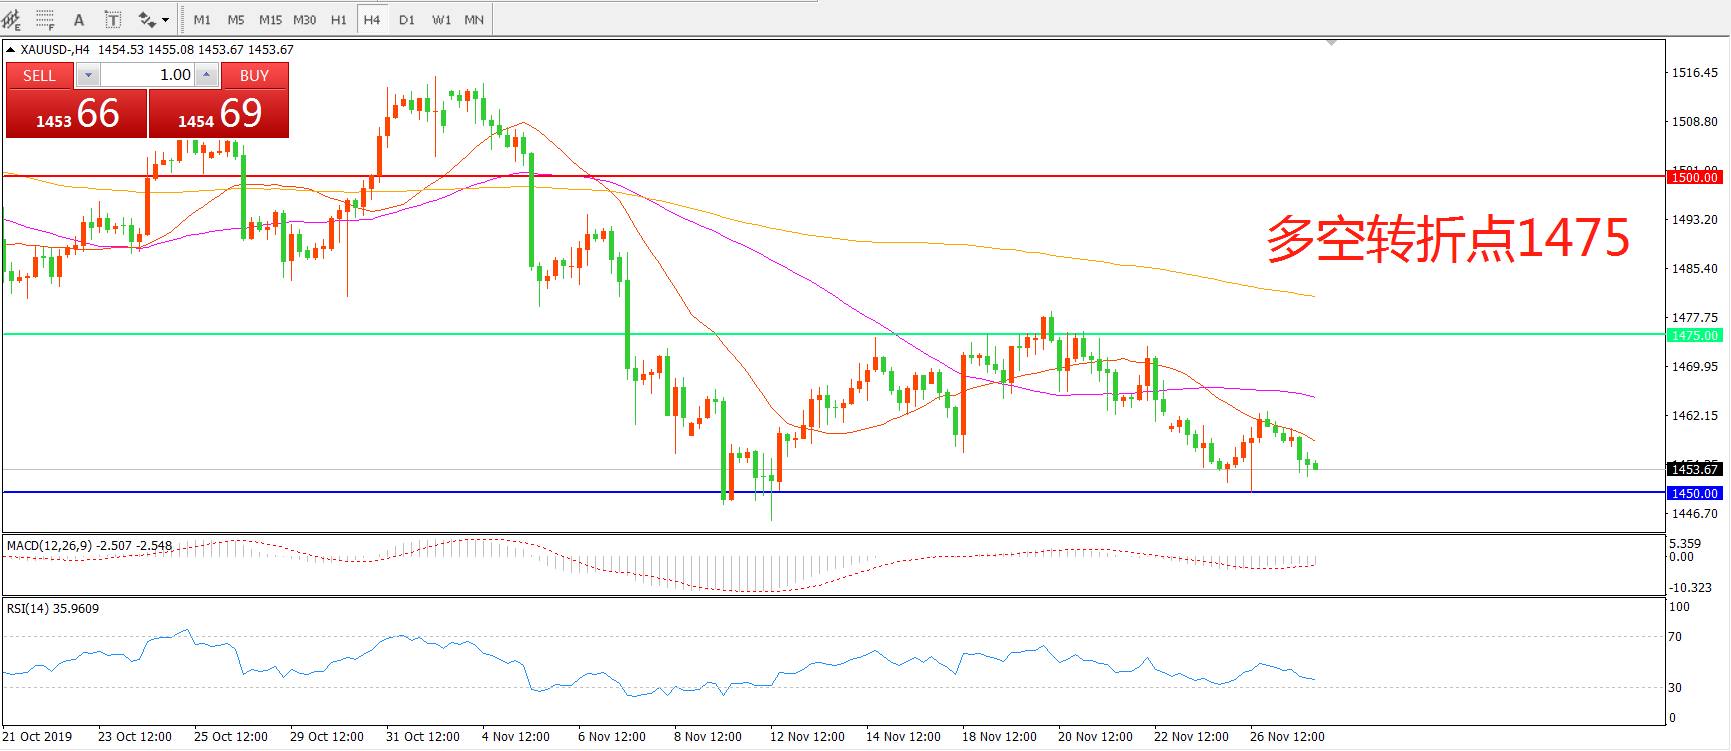
Task: Switch to M15 timeframe
Action: click(x=270, y=19)
